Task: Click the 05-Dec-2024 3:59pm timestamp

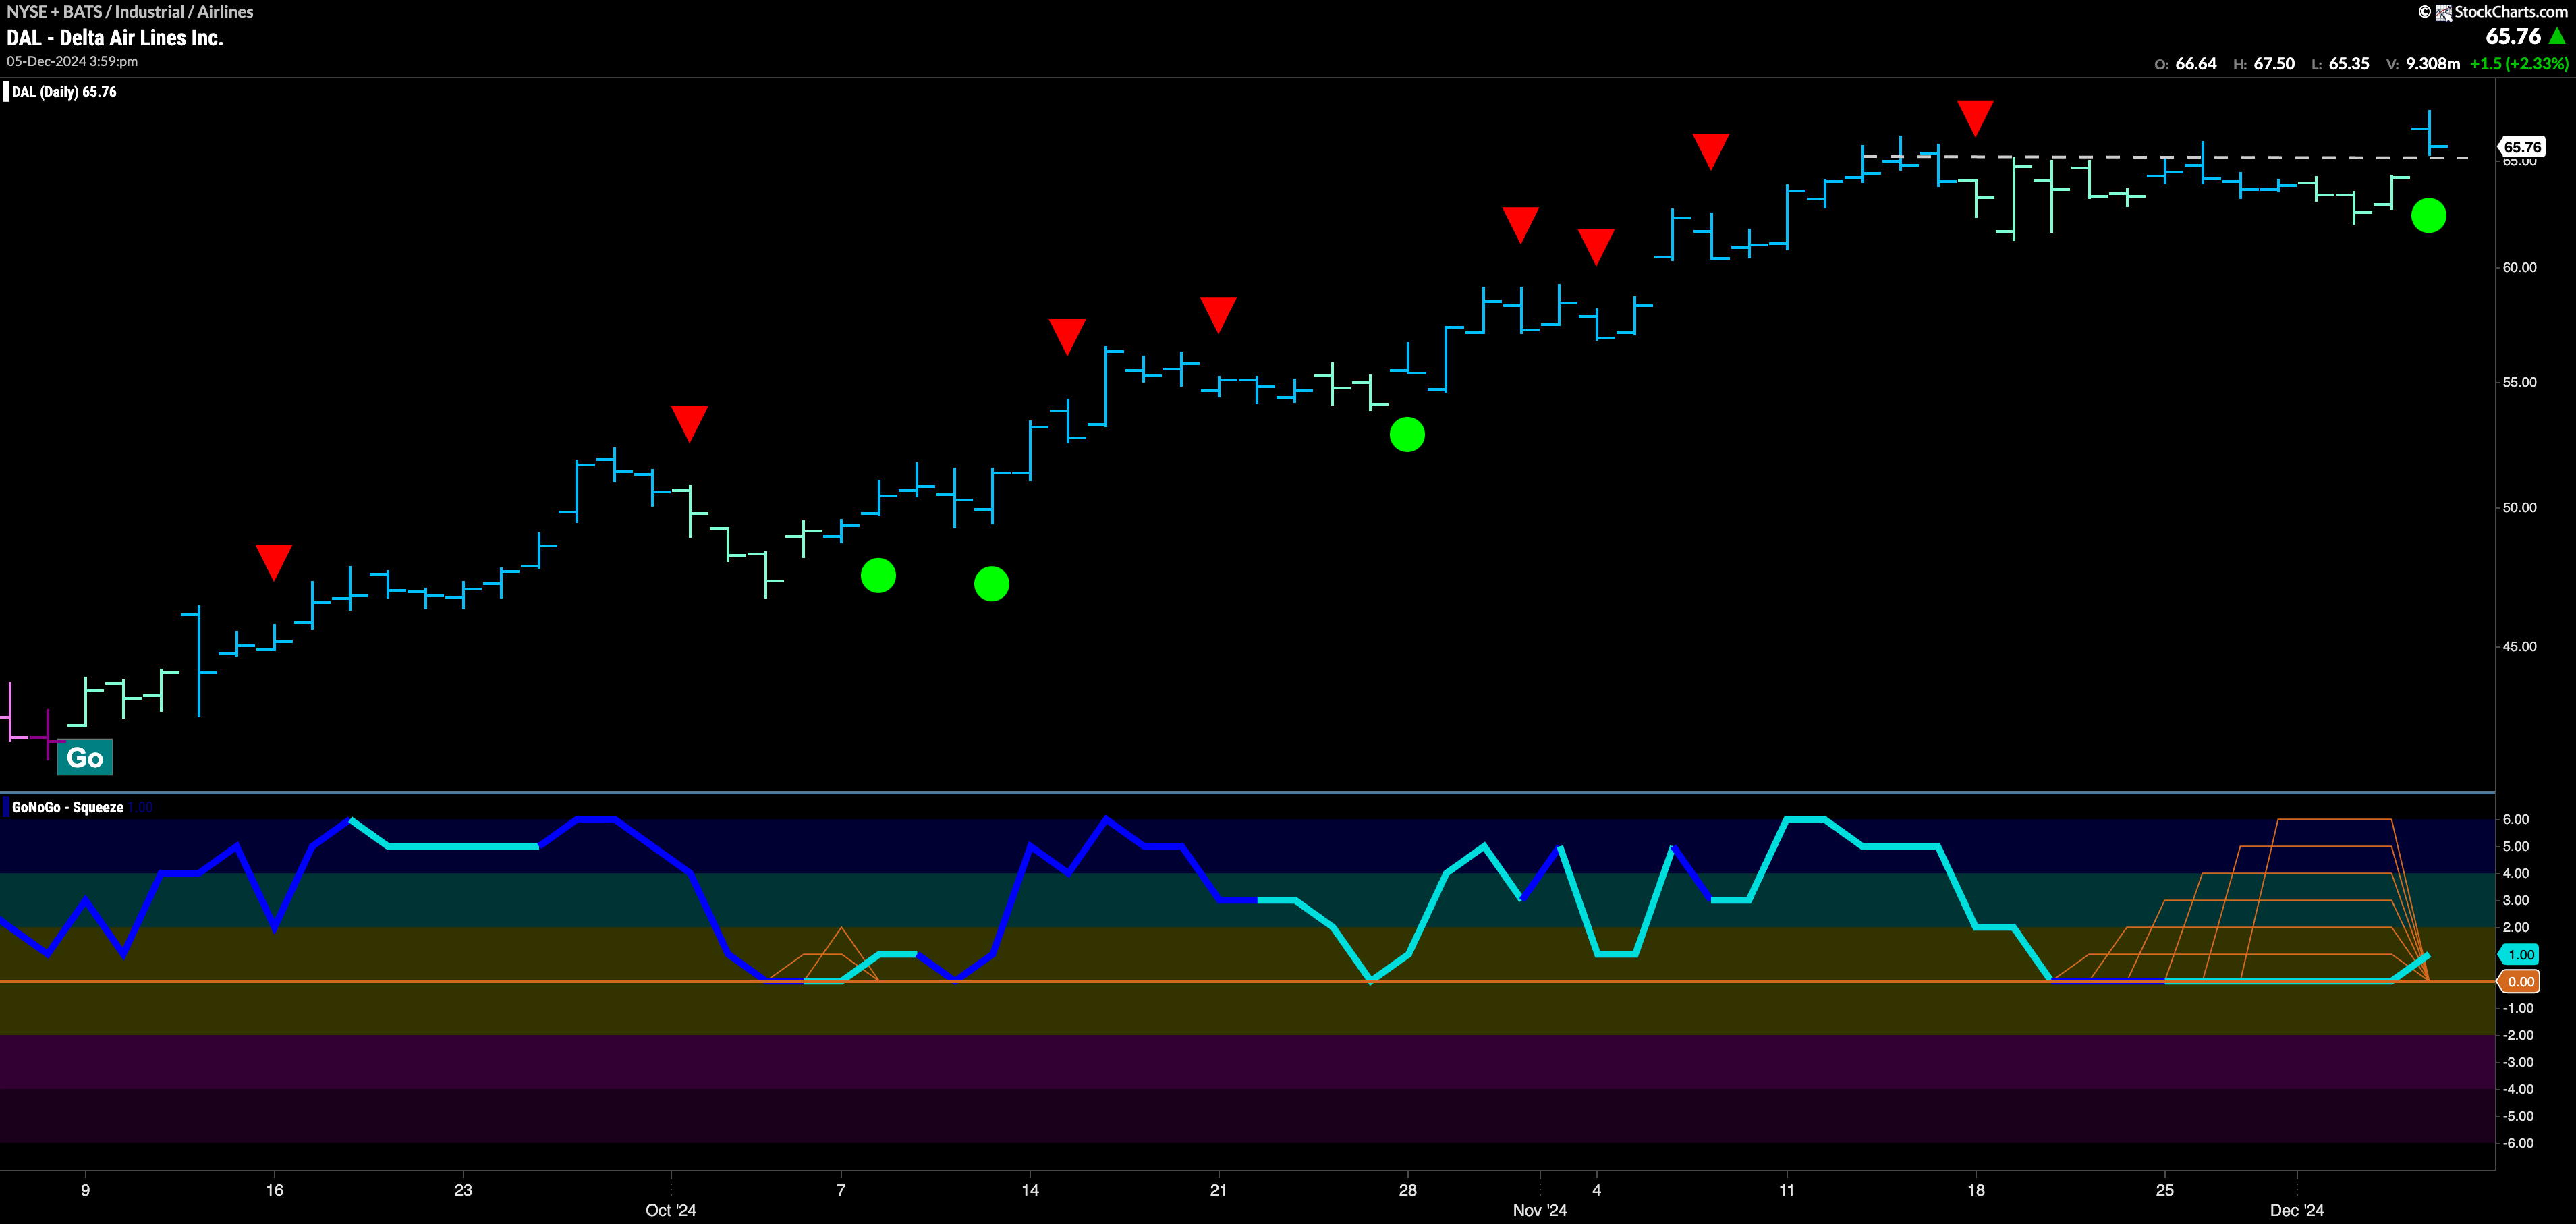Action: [x=72, y=61]
